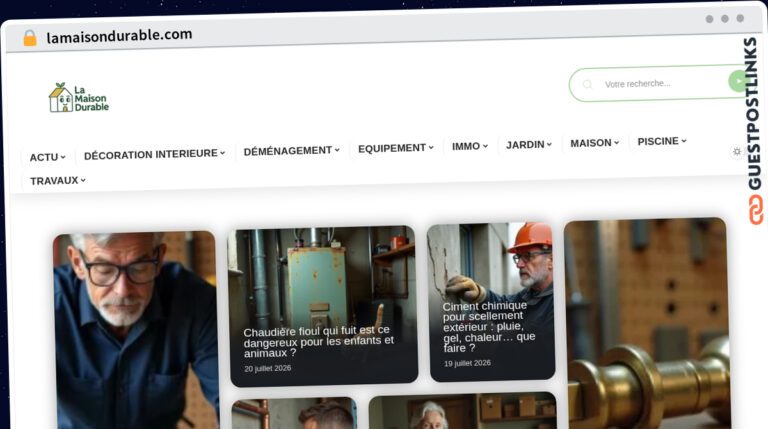Click the padlock icon in address bar
This screenshot has width=768, height=429.
(x=30, y=38)
